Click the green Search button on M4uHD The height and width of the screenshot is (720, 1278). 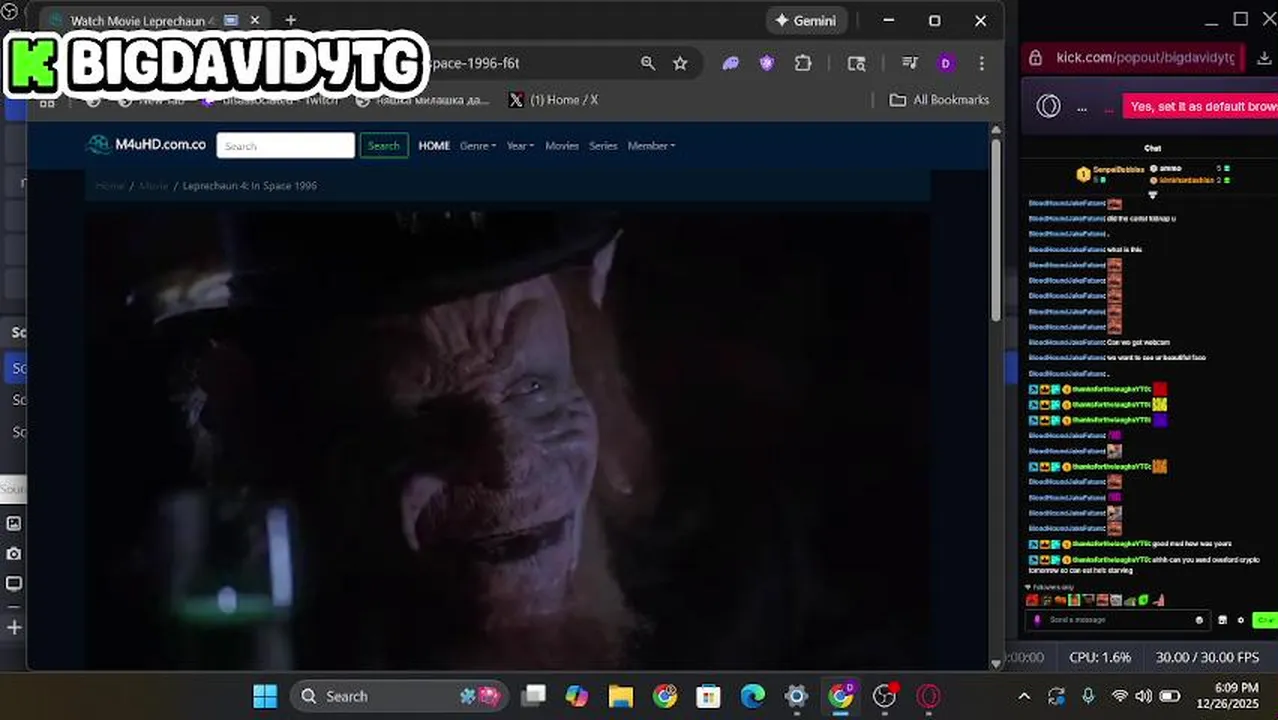point(384,146)
